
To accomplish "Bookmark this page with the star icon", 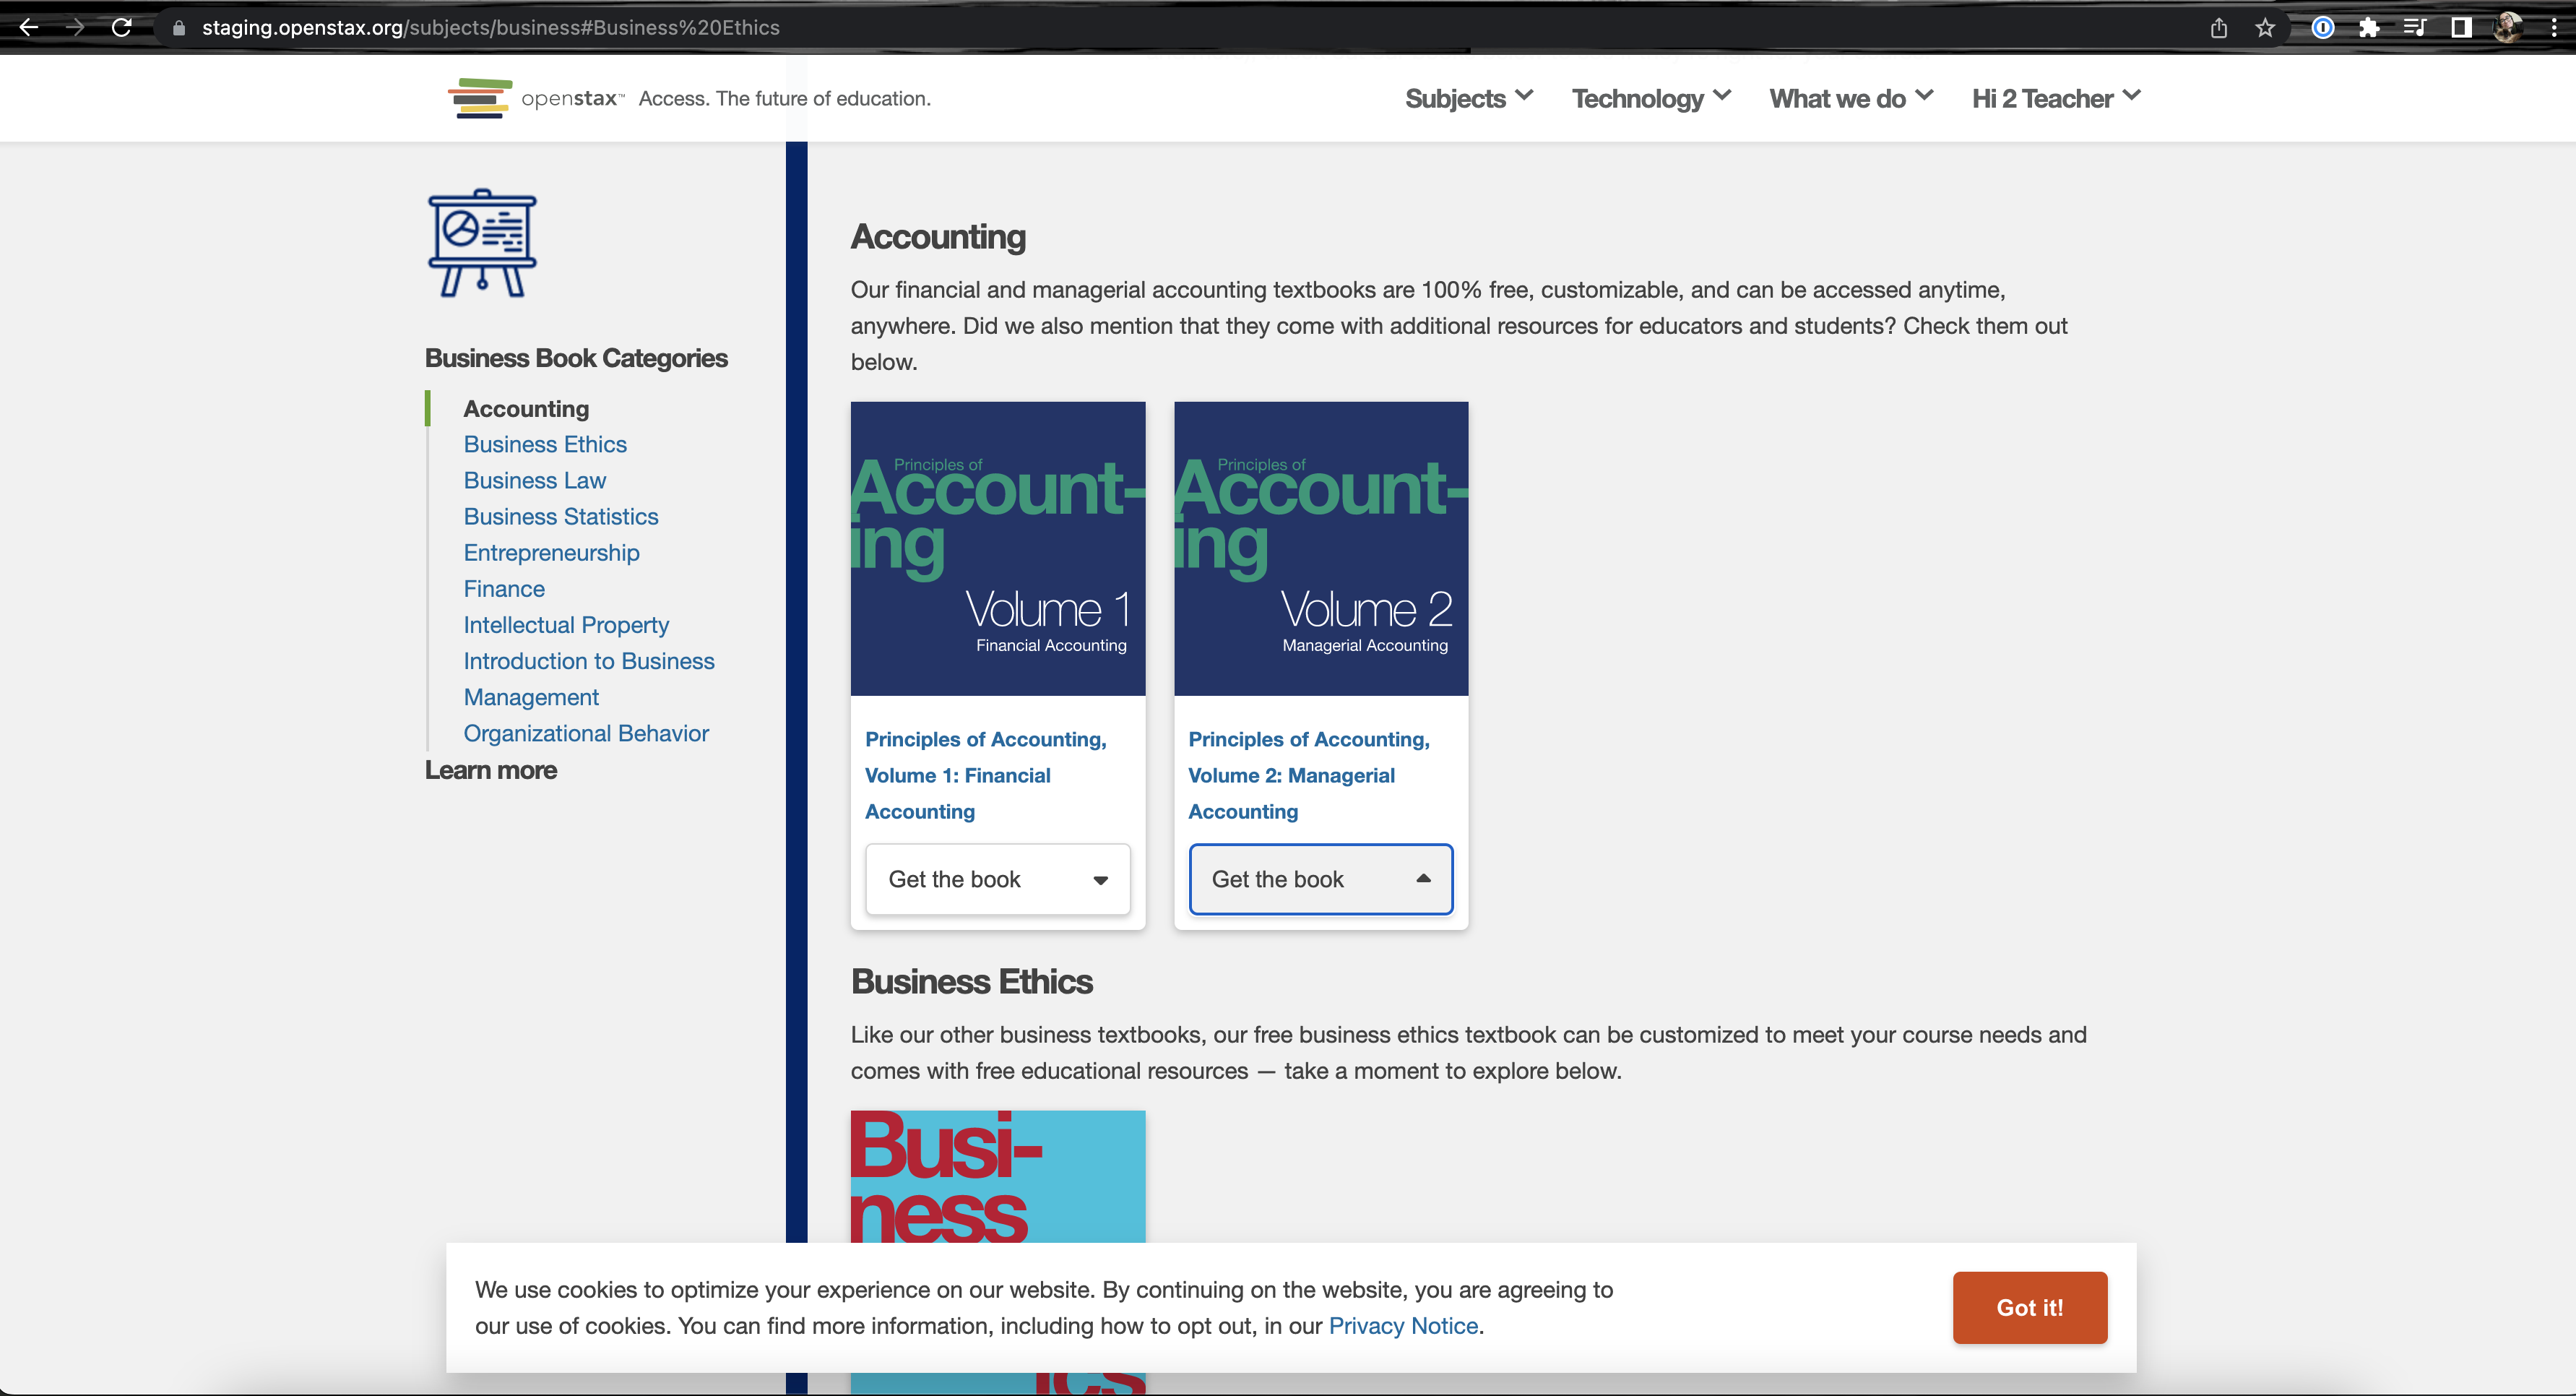I will tap(2266, 27).
